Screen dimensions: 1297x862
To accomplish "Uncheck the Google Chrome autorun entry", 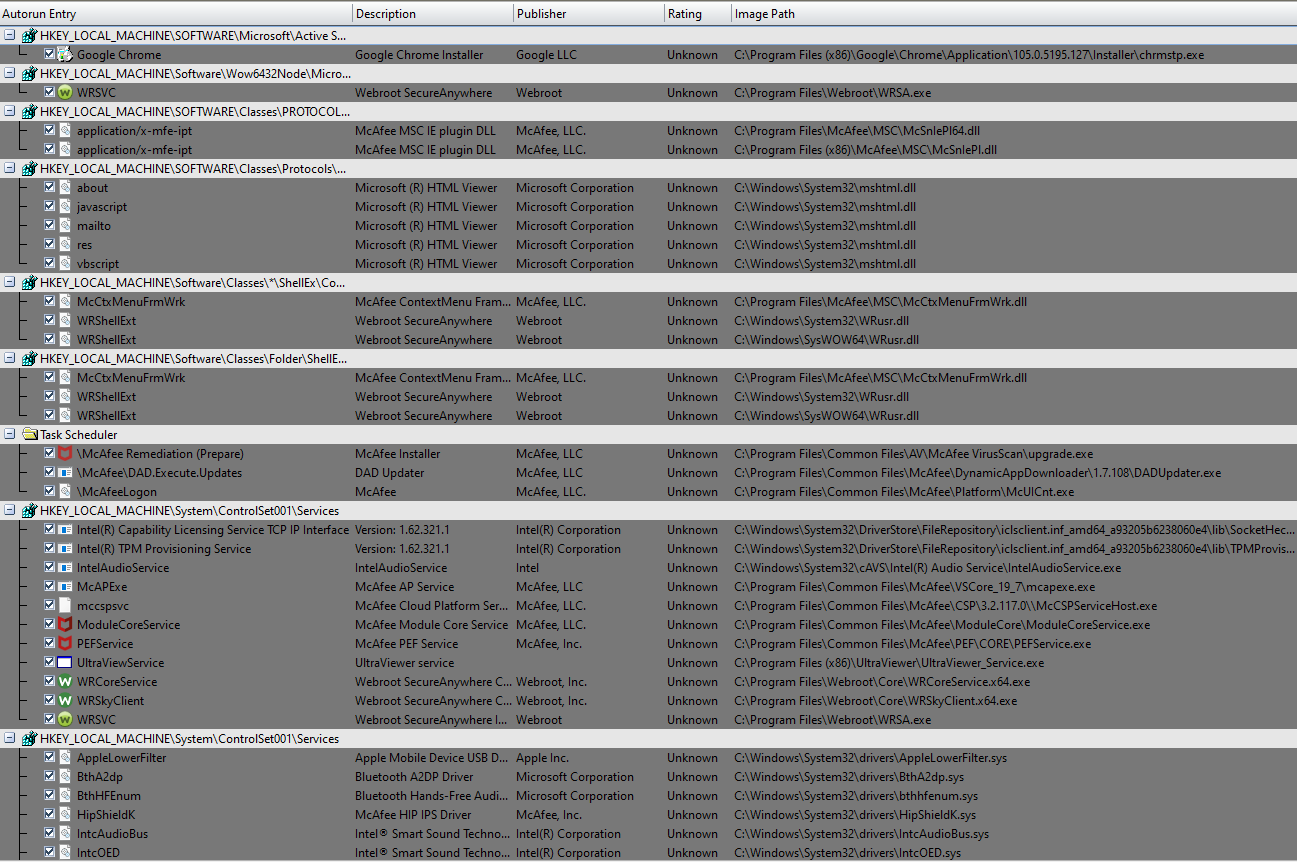I will click(x=49, y=54).
